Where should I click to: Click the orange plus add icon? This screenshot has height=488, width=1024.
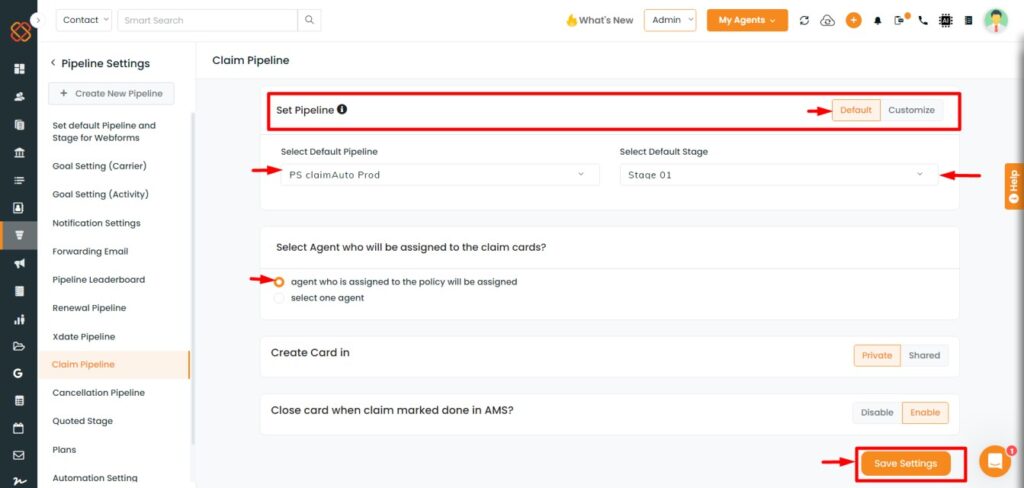pyautogui.click(x=853, y=20)
